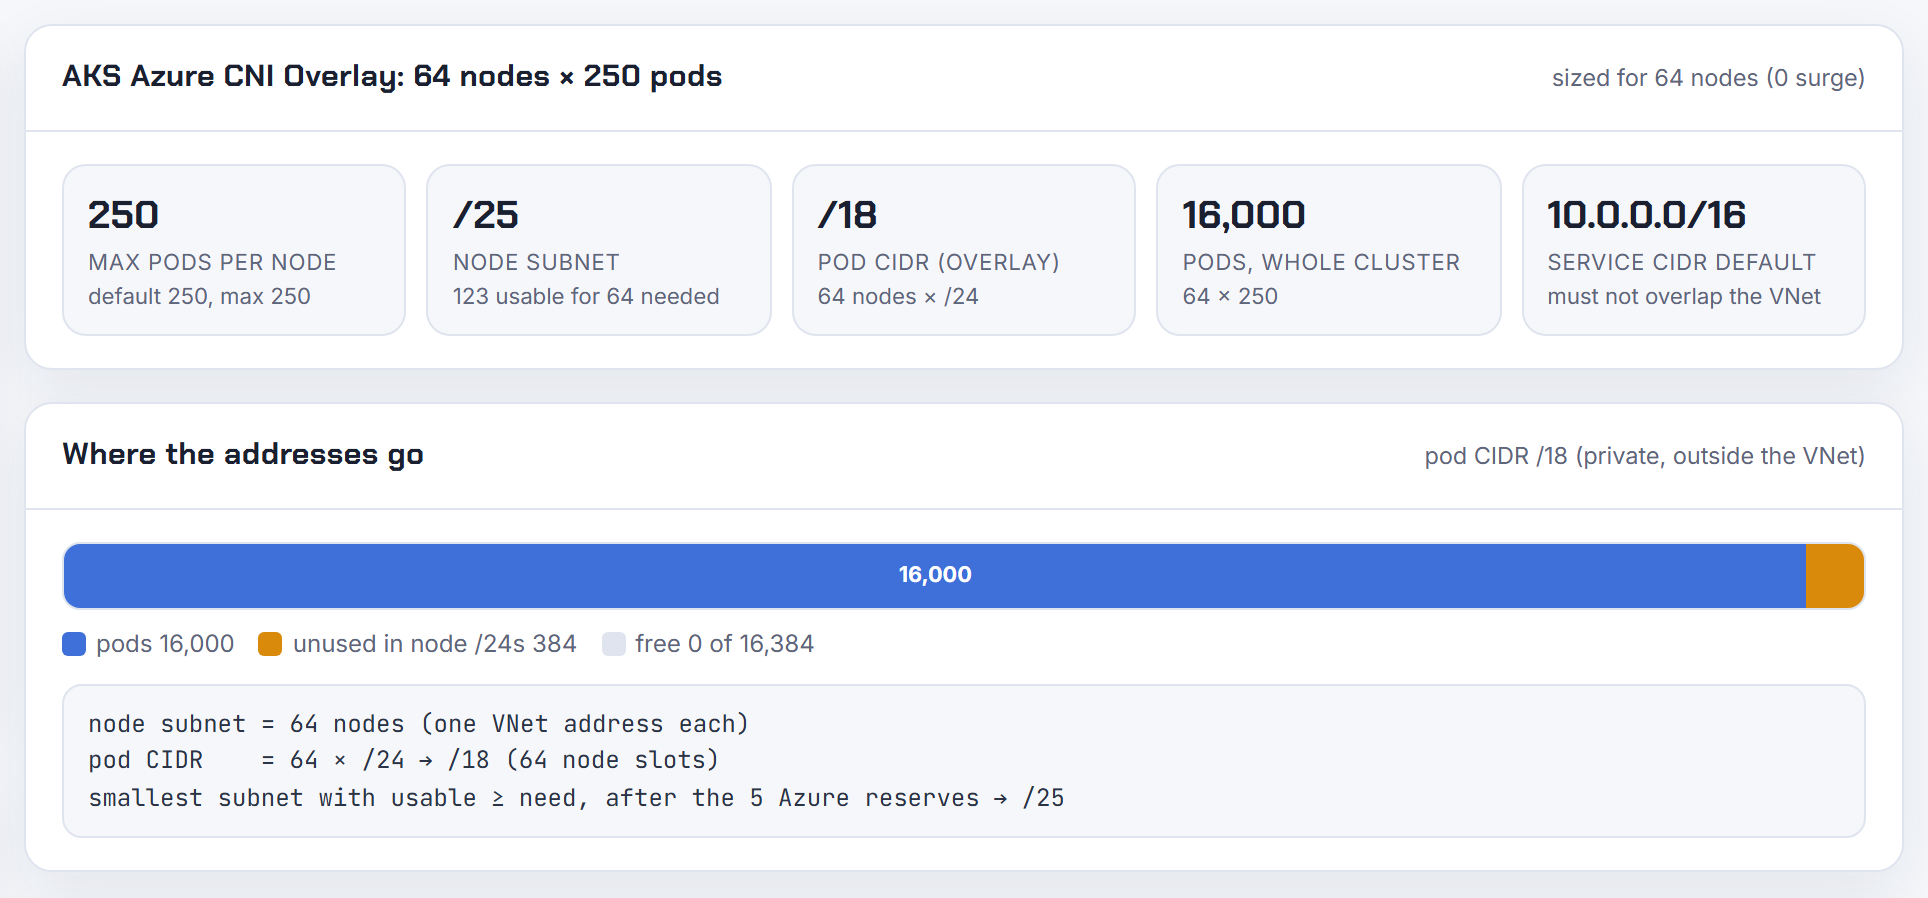
Task: Click the "64 nodes × /24" caption
Action: [898, 296]
